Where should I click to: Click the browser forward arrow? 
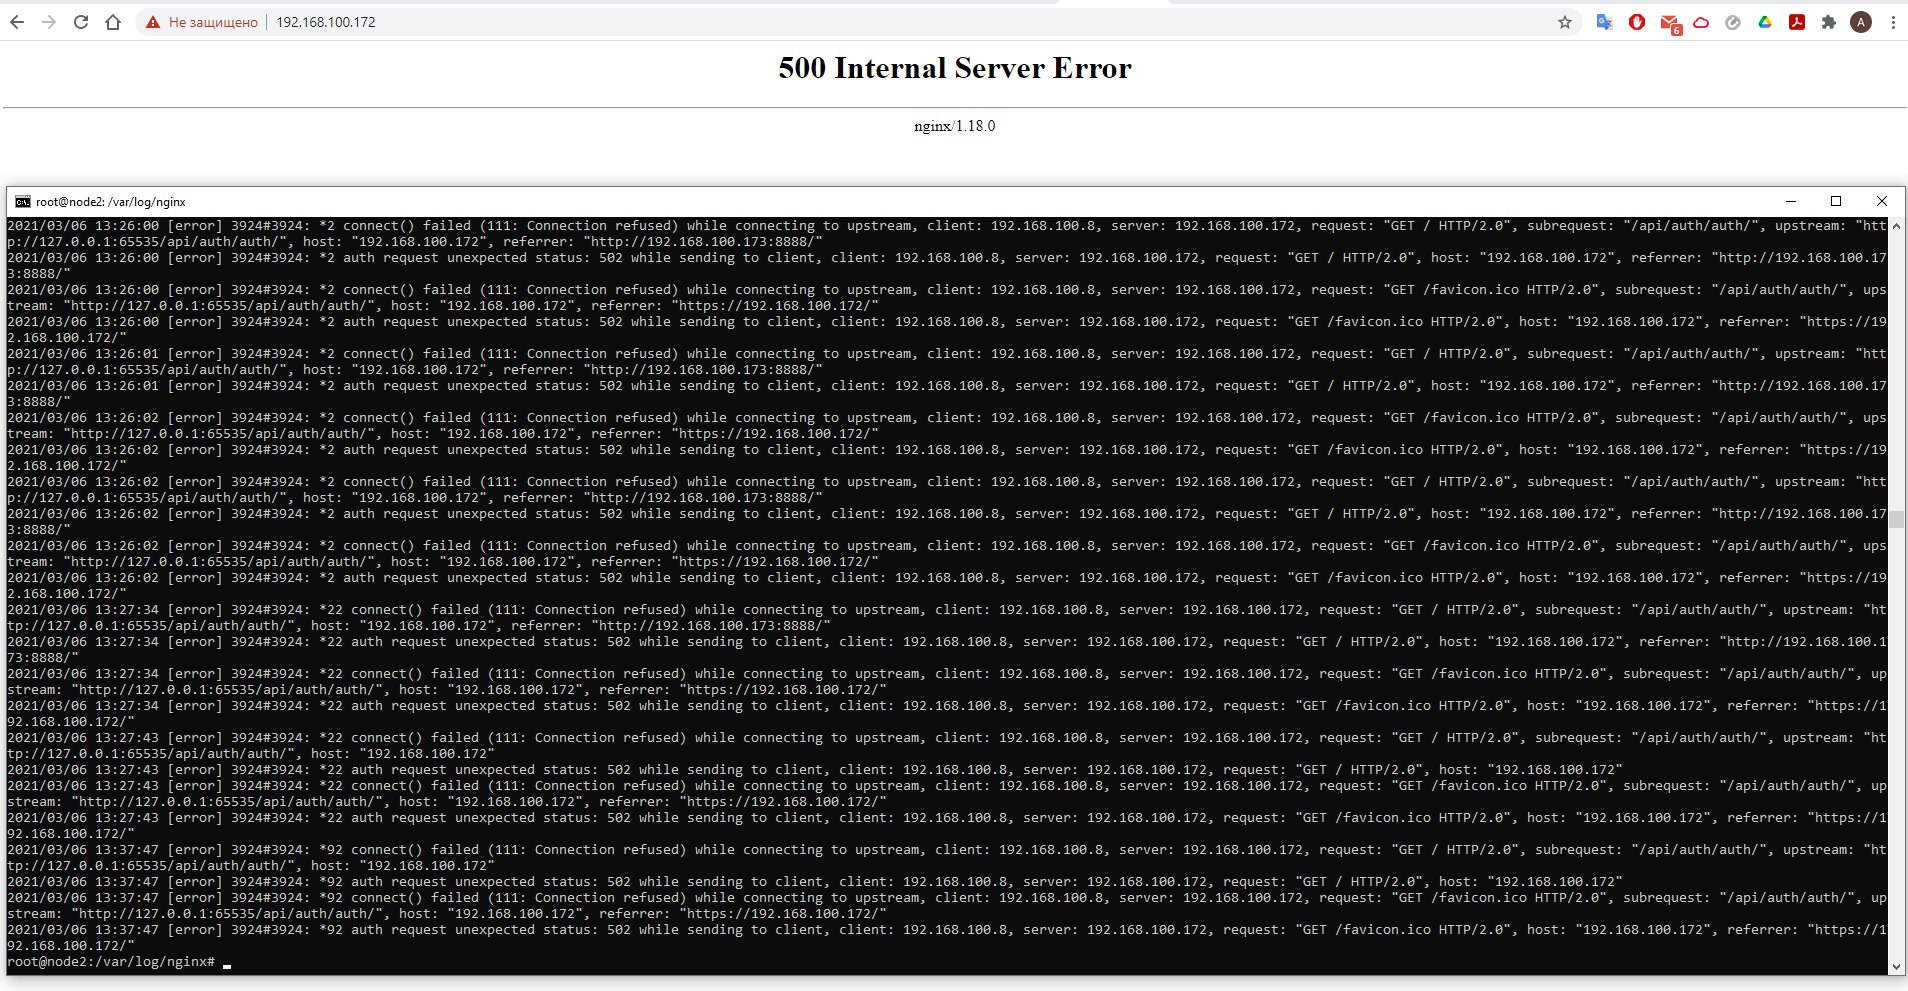tap(49, 22)
